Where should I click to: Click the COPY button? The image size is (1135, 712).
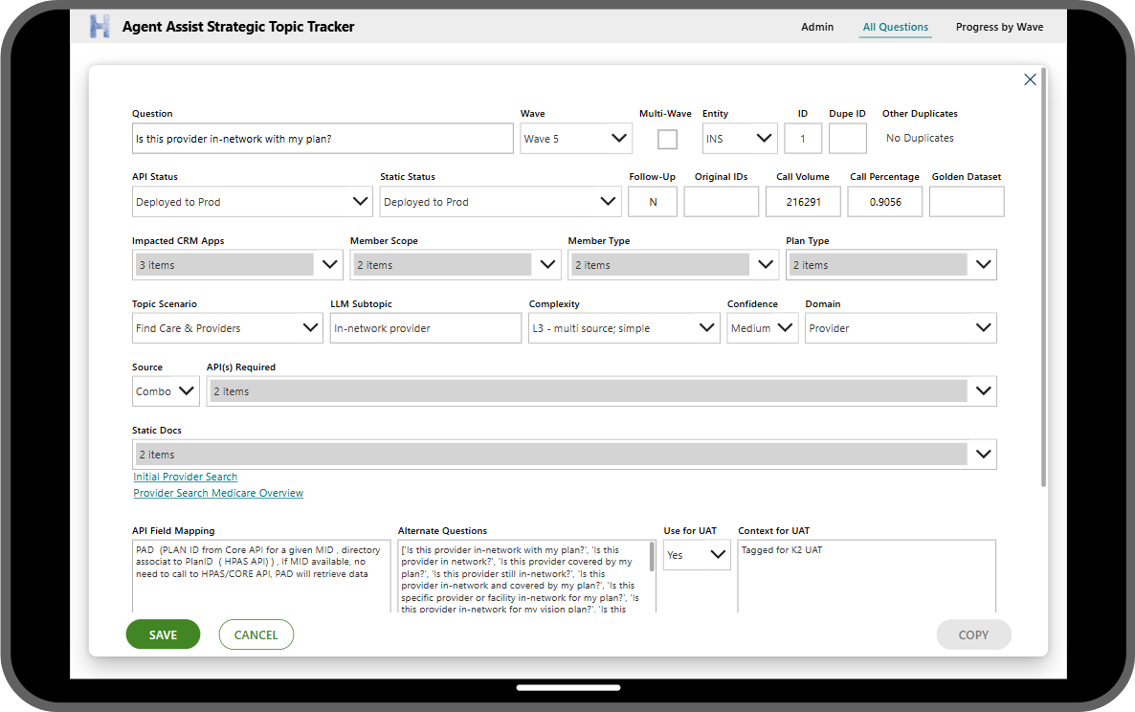pos(973,635)
